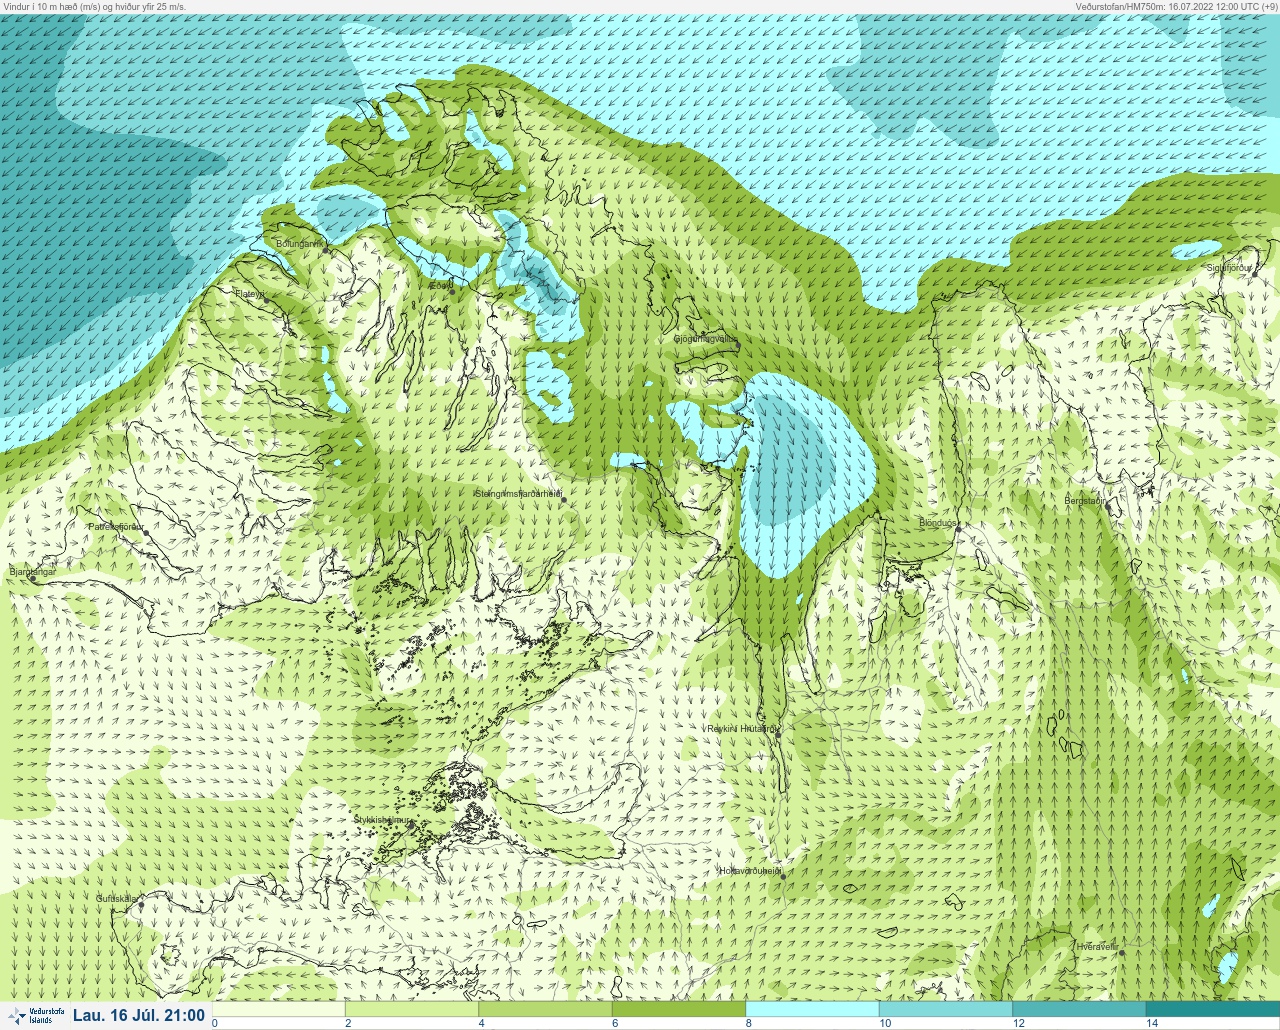1280x1030 pixels.
Task: Click the station dot at Bjargtangar
Action: [x=33, y=579]
